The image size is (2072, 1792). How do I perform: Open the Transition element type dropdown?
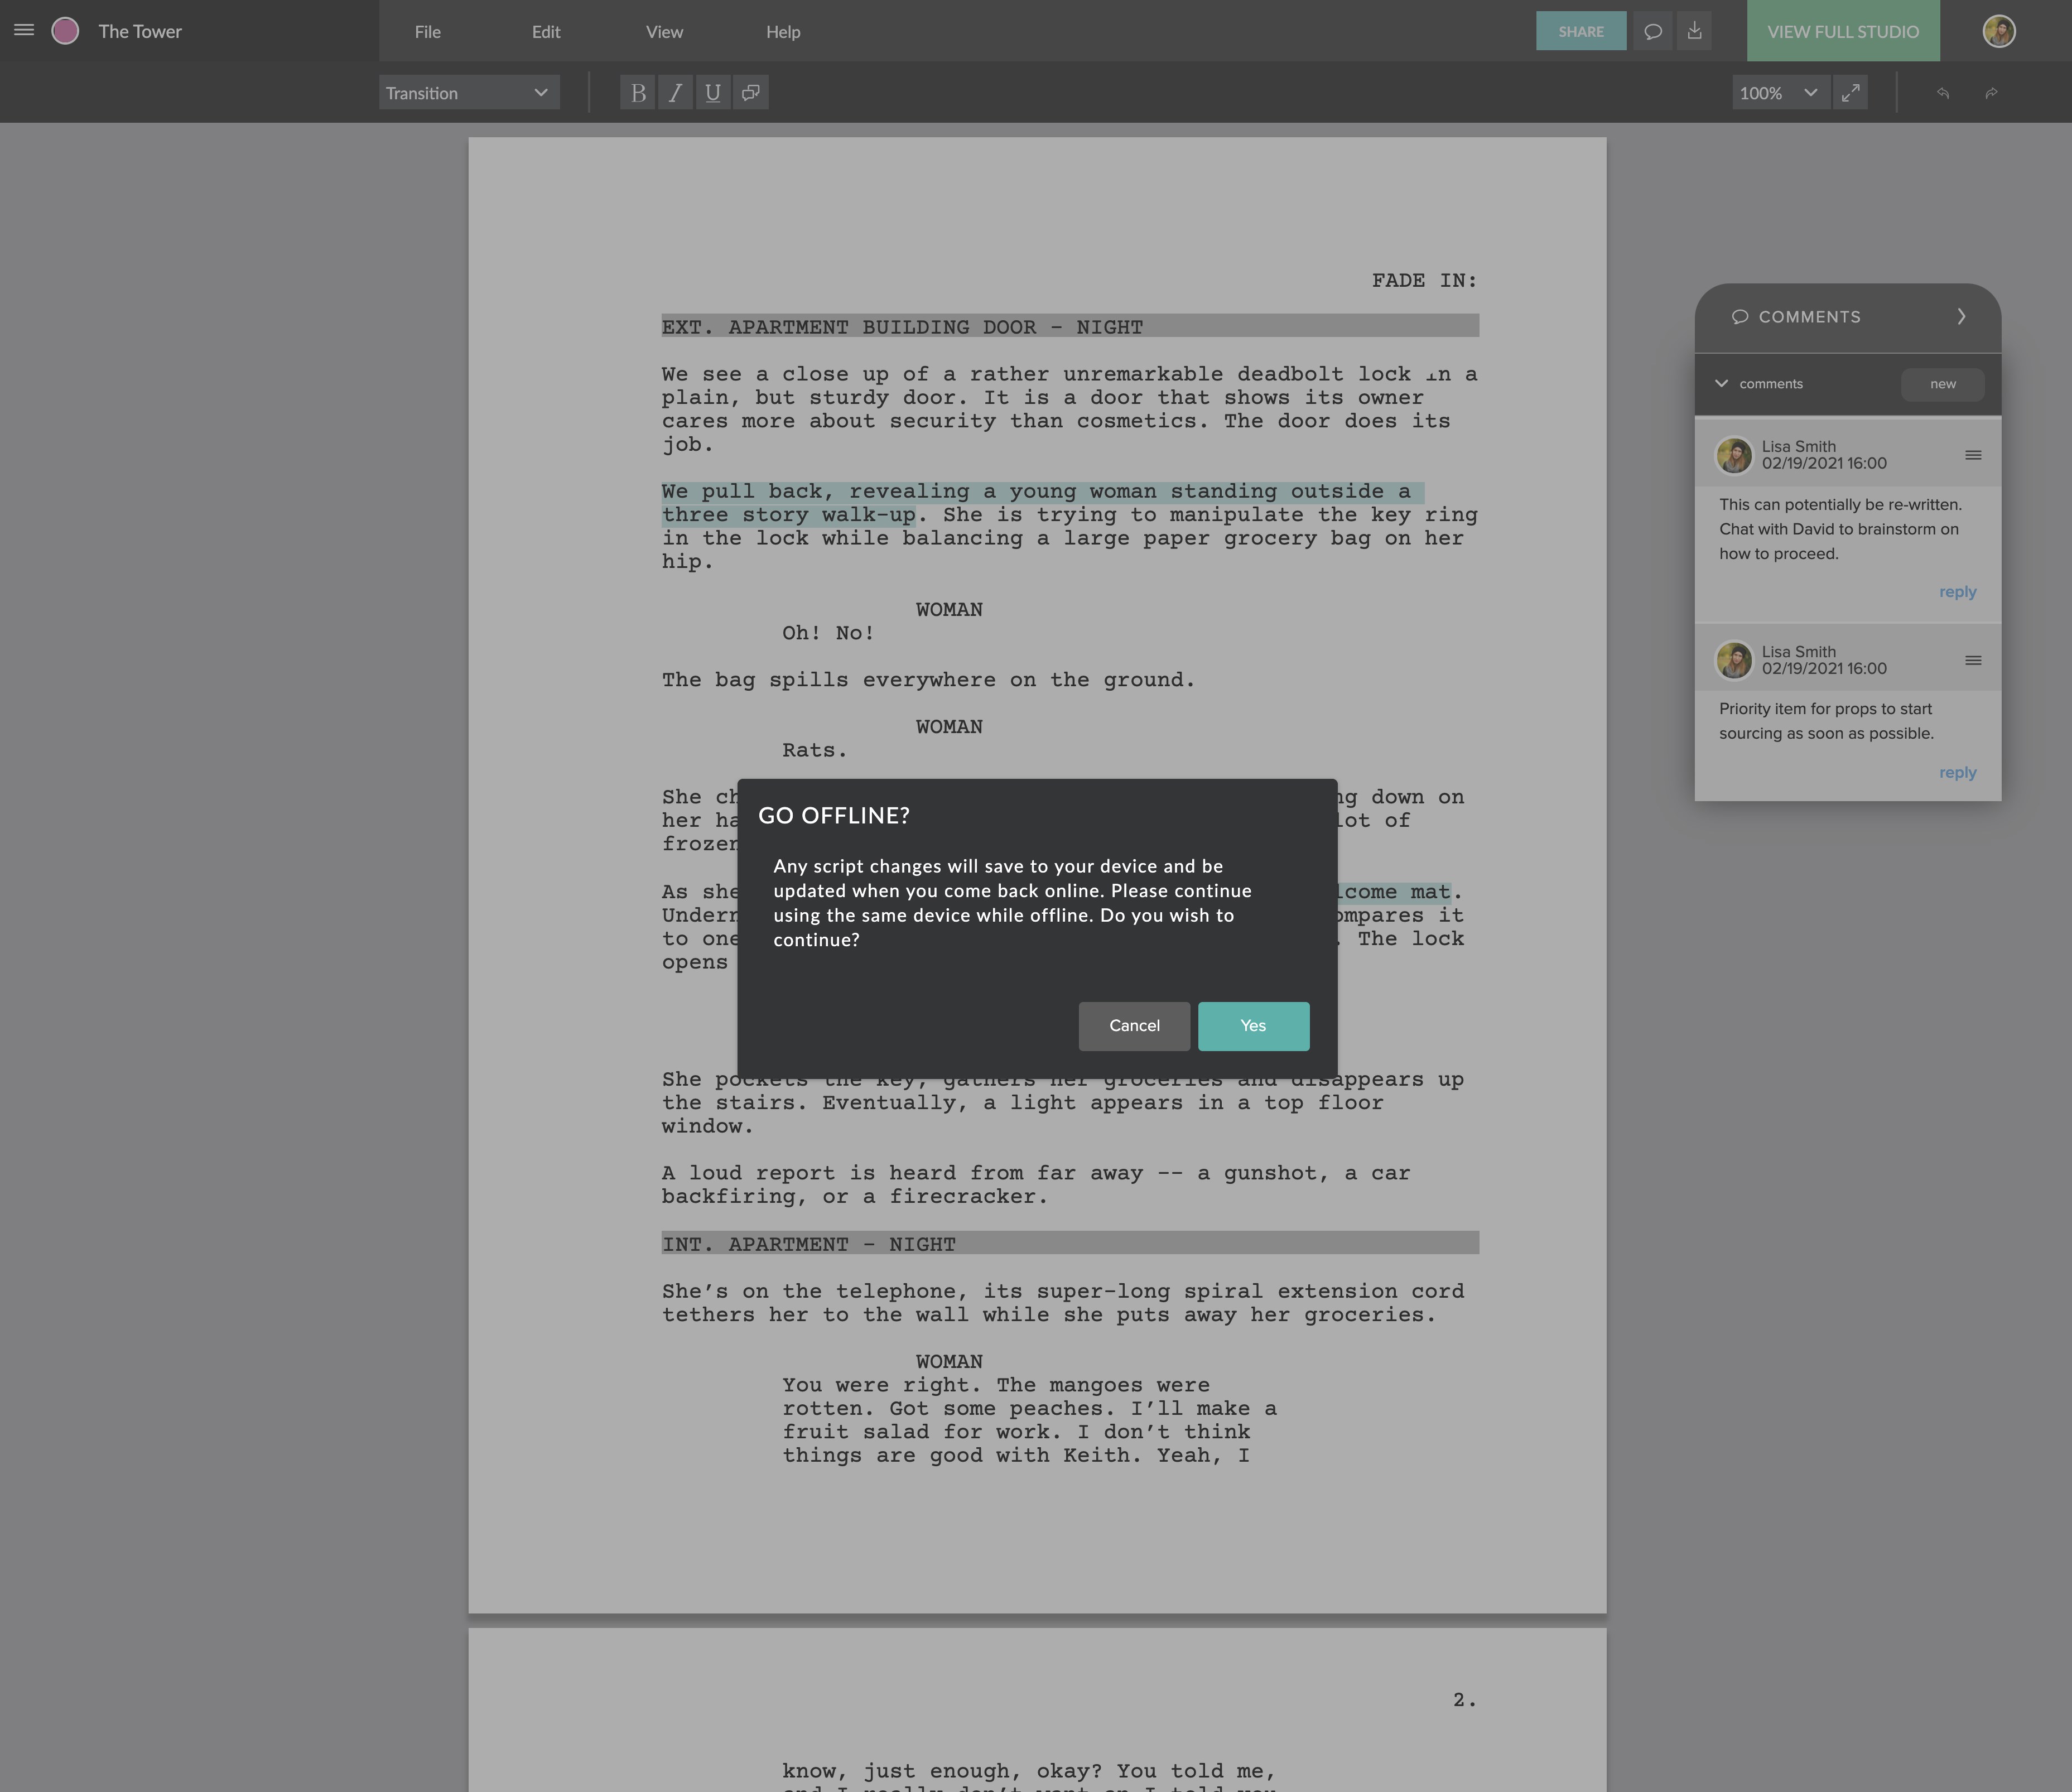(x=469, y=93)
